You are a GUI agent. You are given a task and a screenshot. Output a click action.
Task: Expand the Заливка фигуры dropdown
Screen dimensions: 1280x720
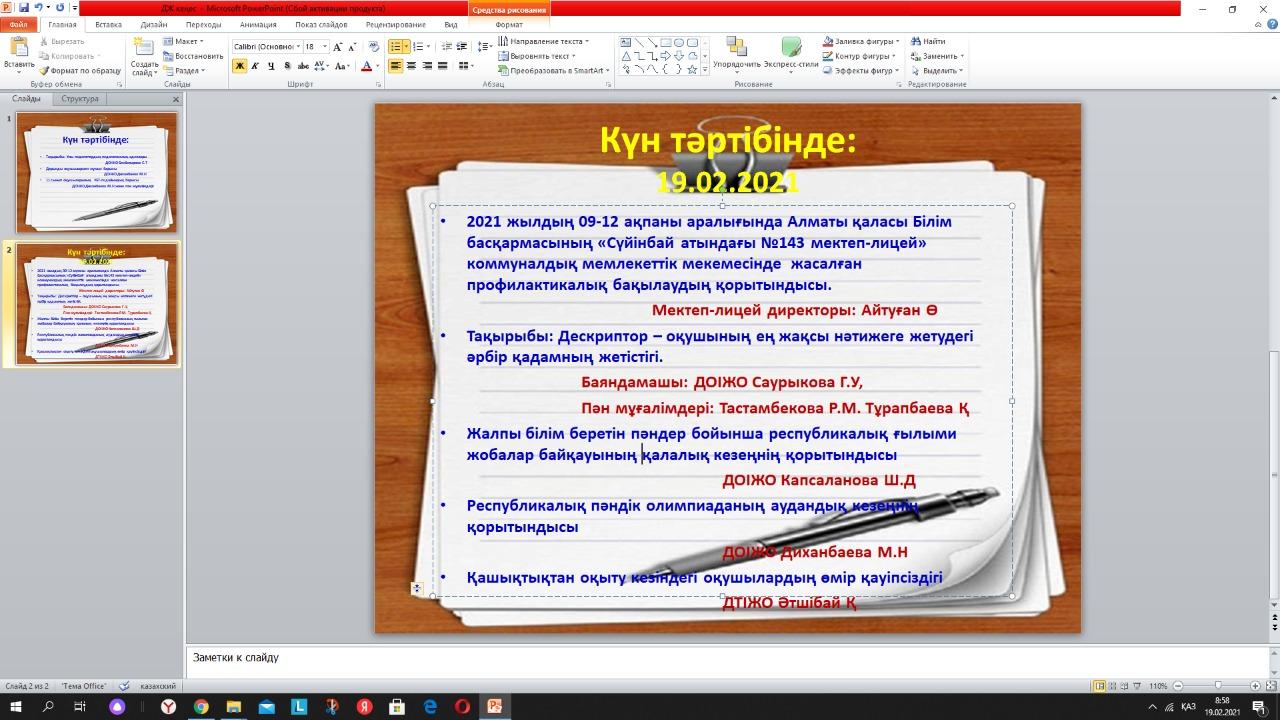point(897,42)
